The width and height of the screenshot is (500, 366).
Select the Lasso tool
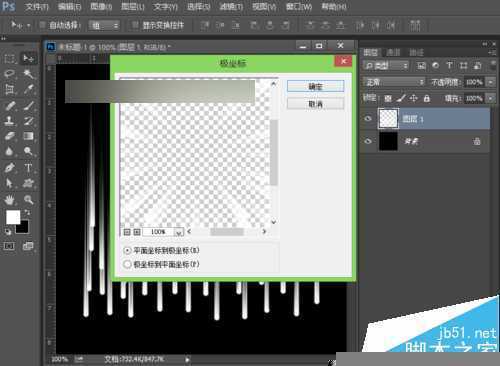pos(9,74)
